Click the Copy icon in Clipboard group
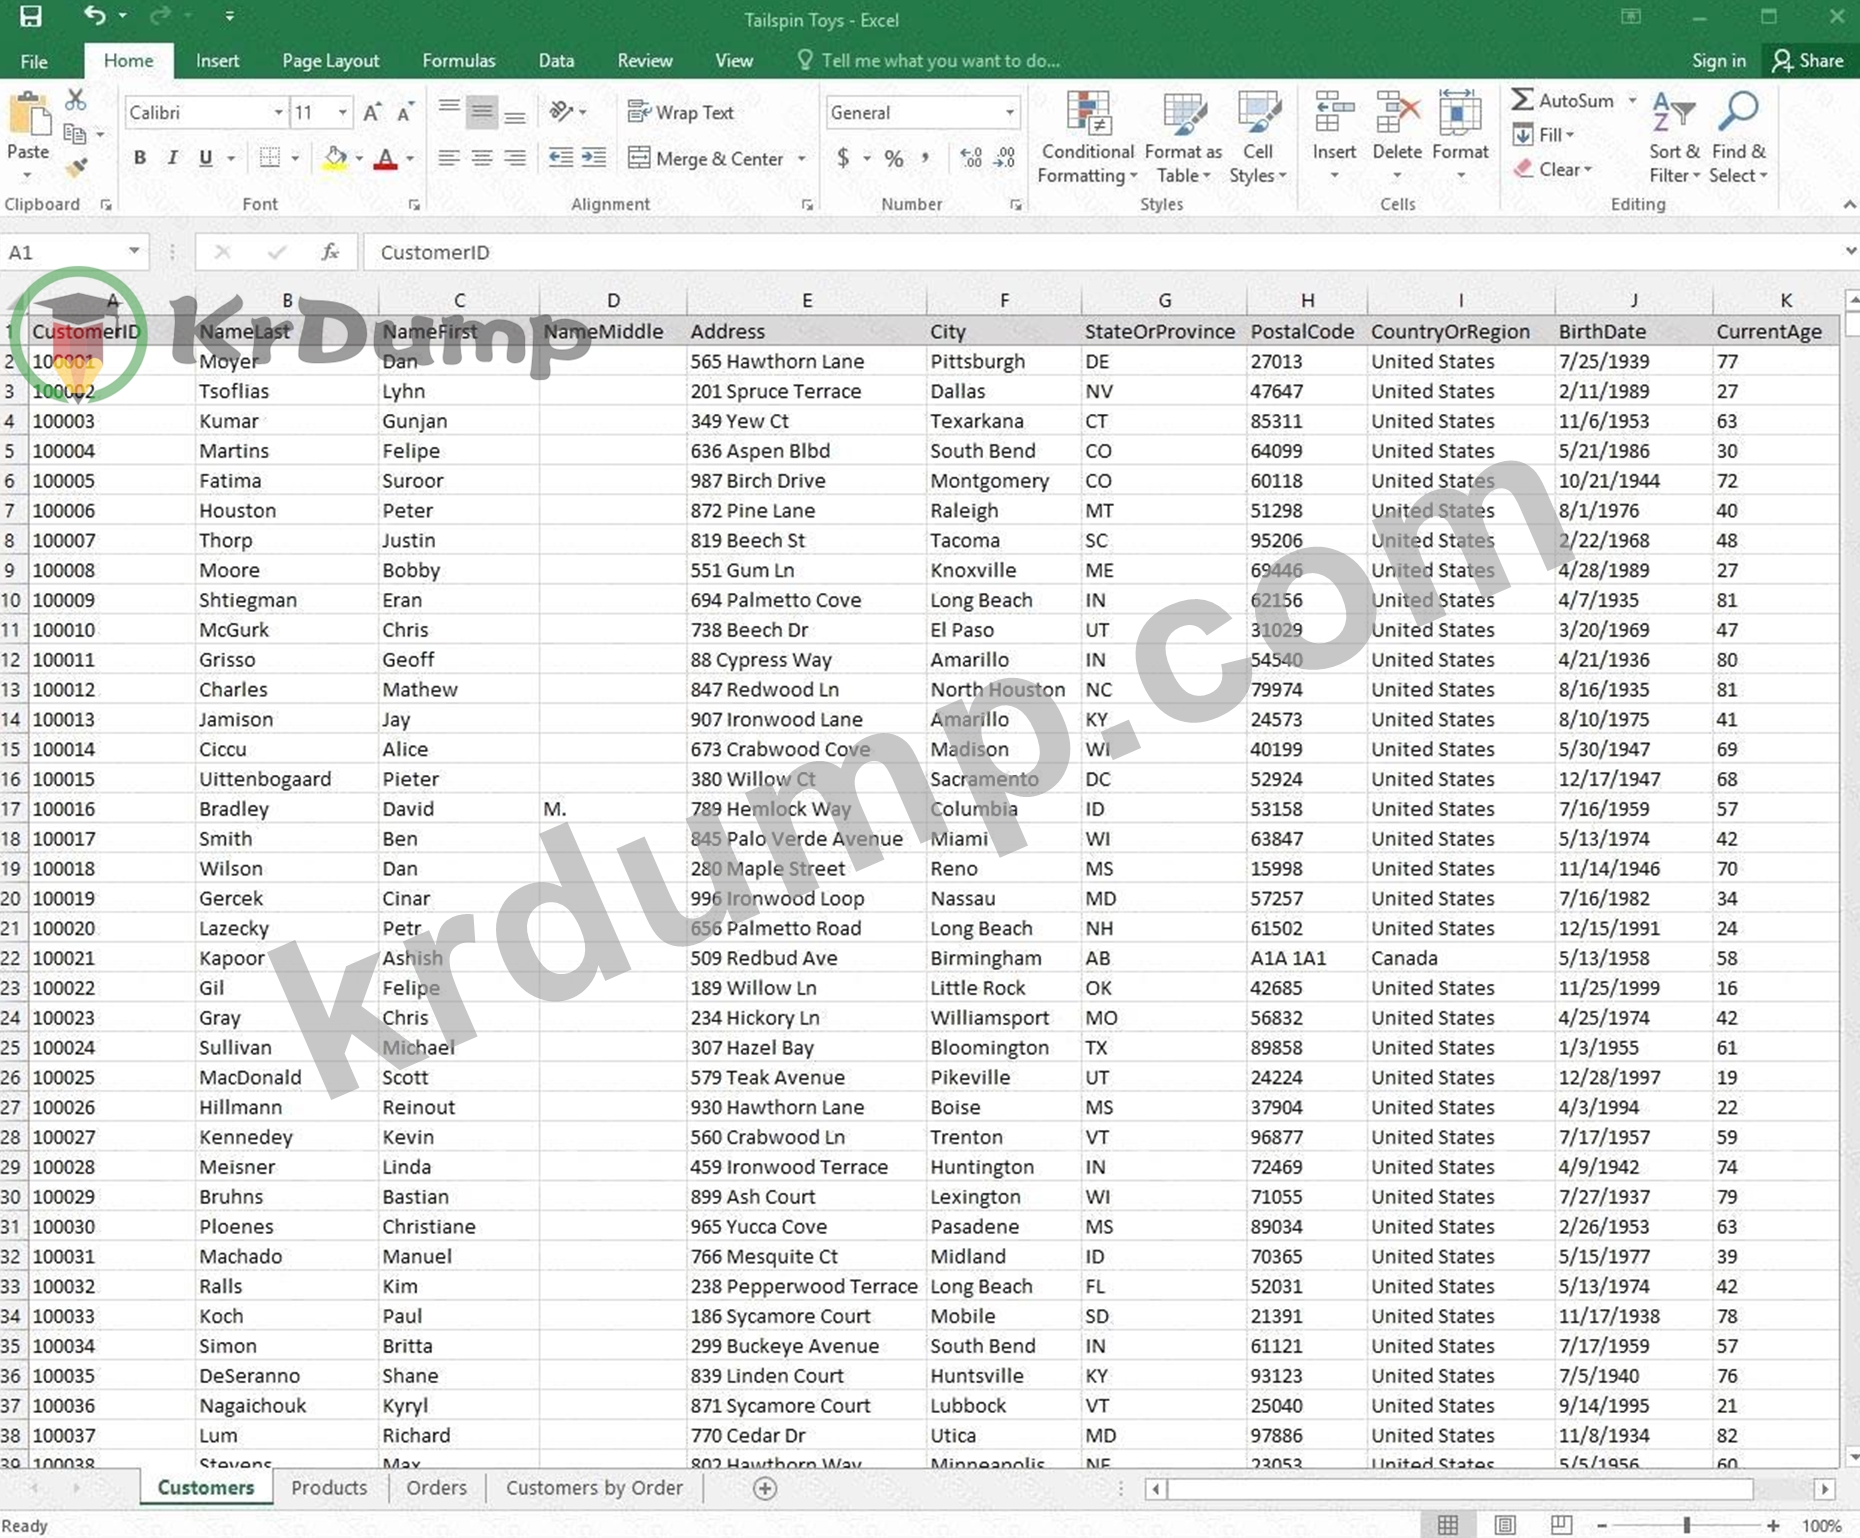Viewport: 1860px width, 1538px height. (75, 133)
